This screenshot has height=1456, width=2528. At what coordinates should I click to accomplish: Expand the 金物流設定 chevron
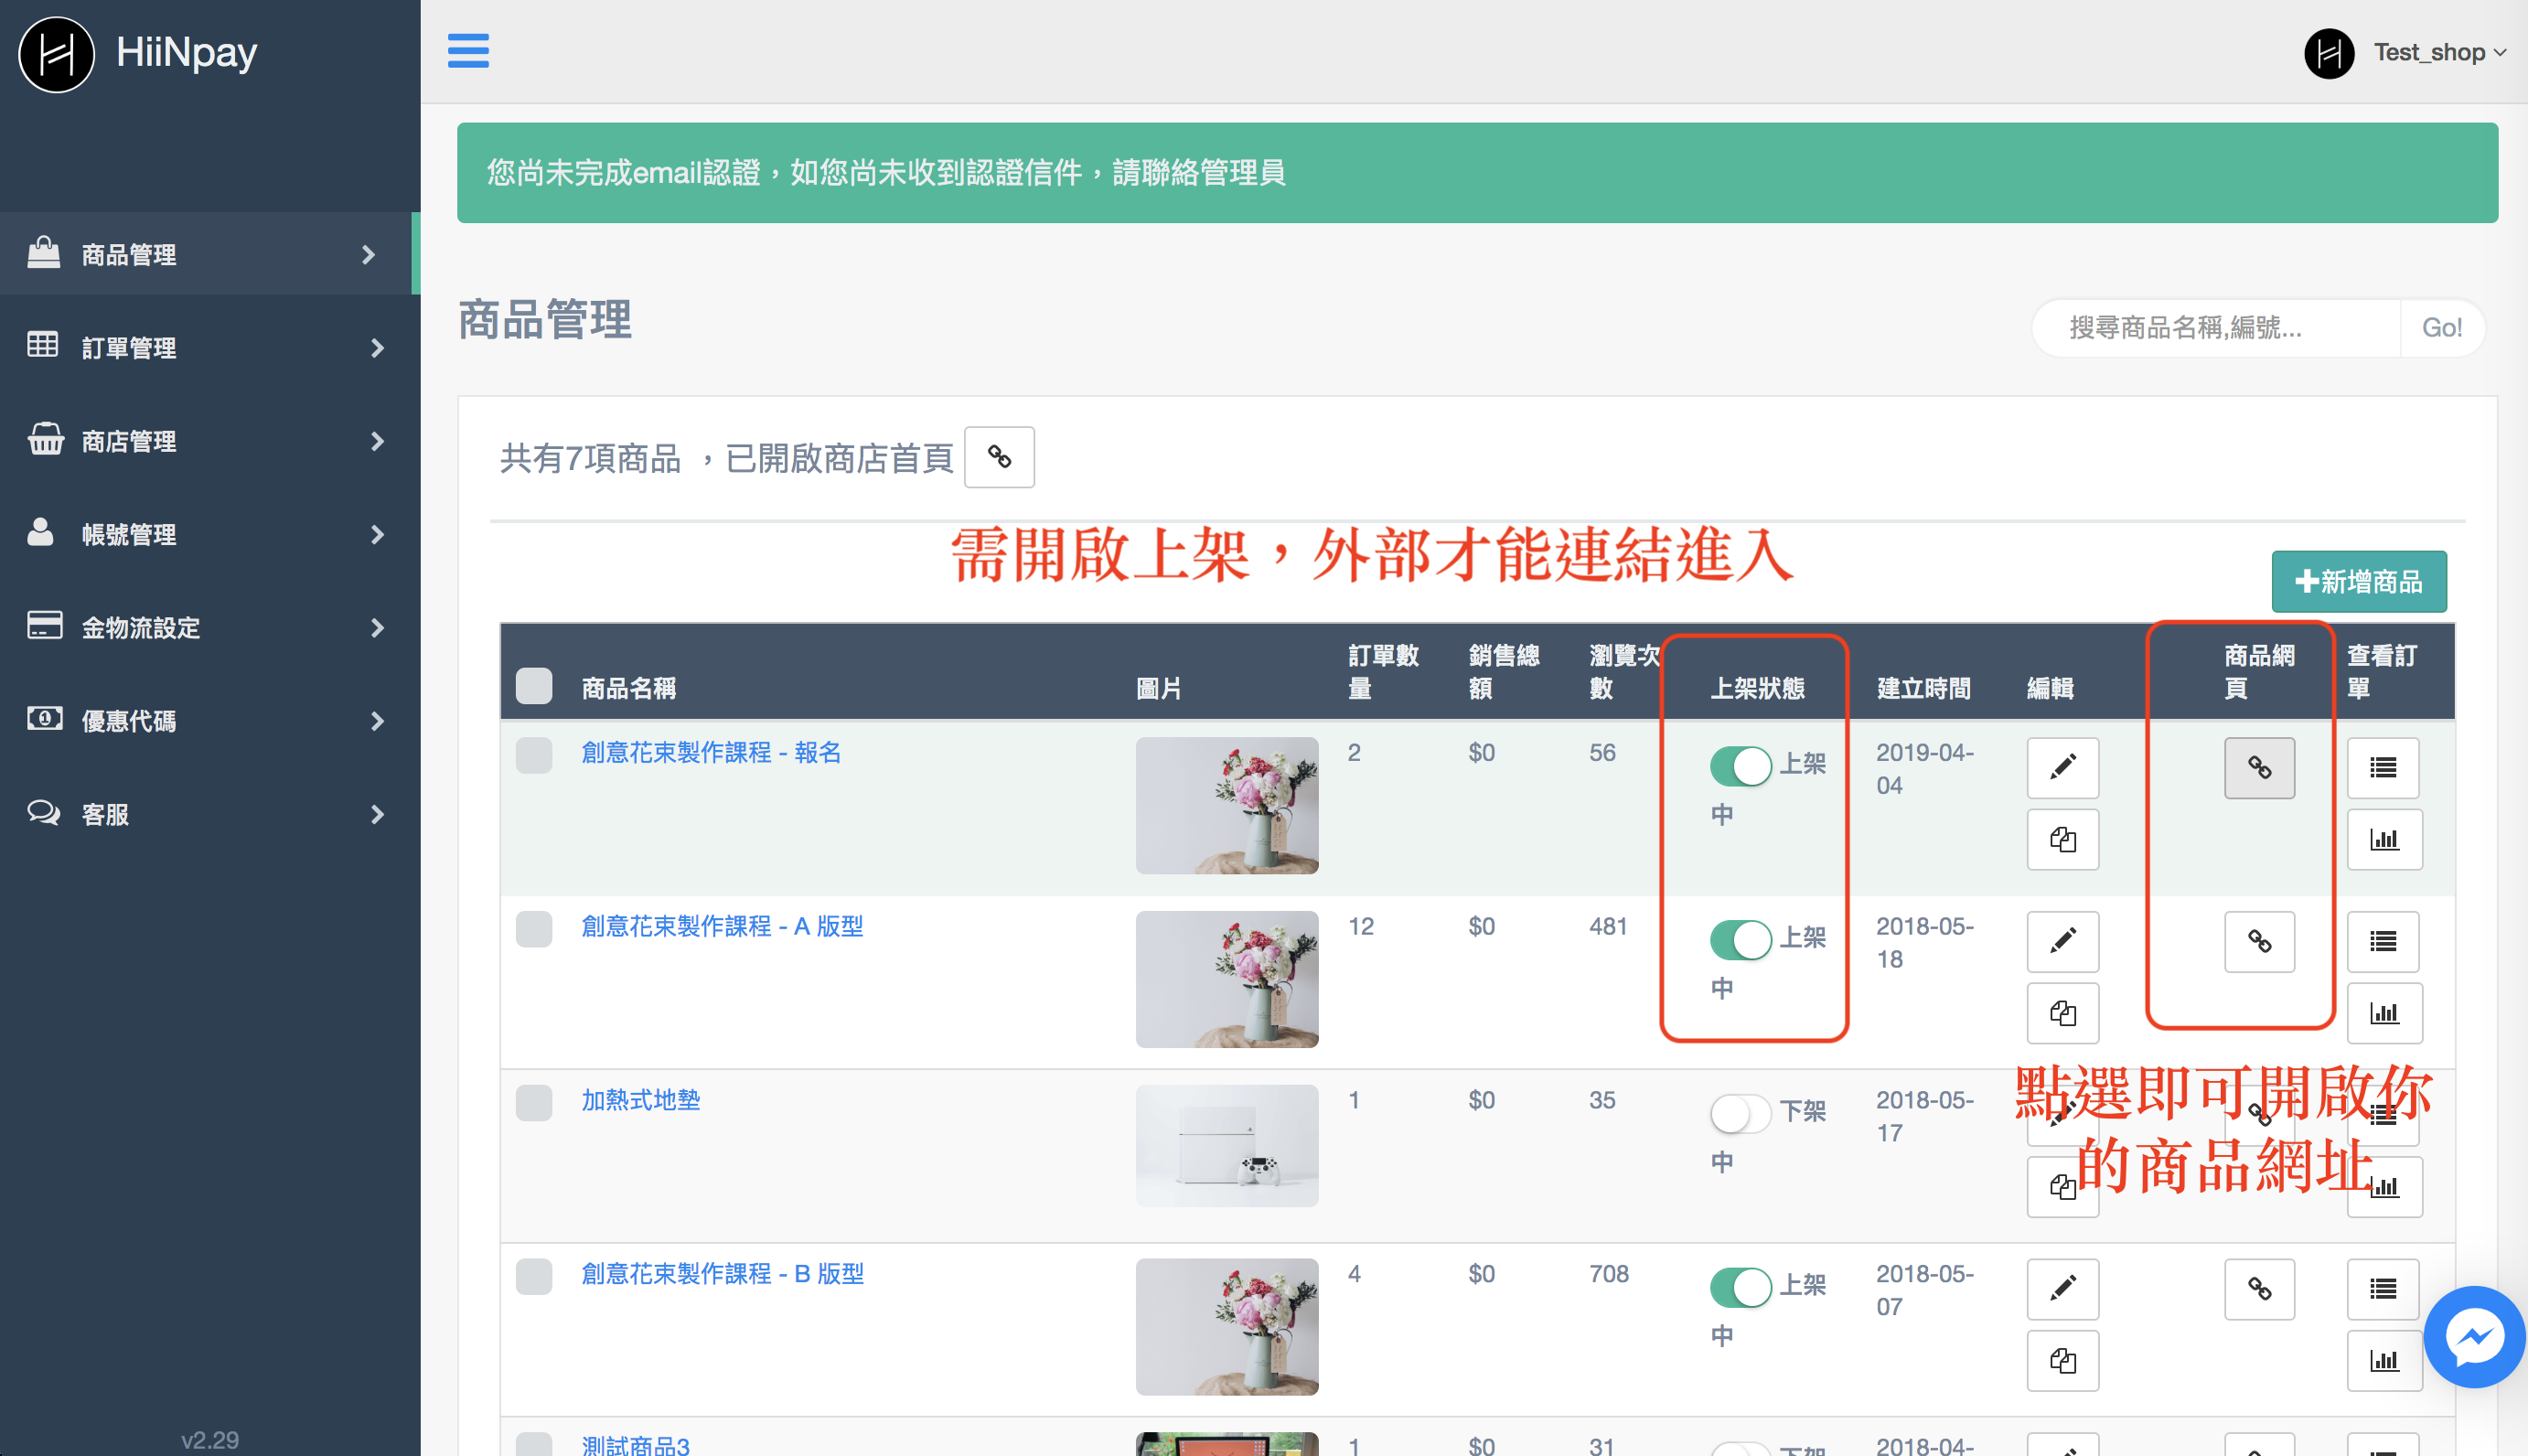(x=377, y=628)
